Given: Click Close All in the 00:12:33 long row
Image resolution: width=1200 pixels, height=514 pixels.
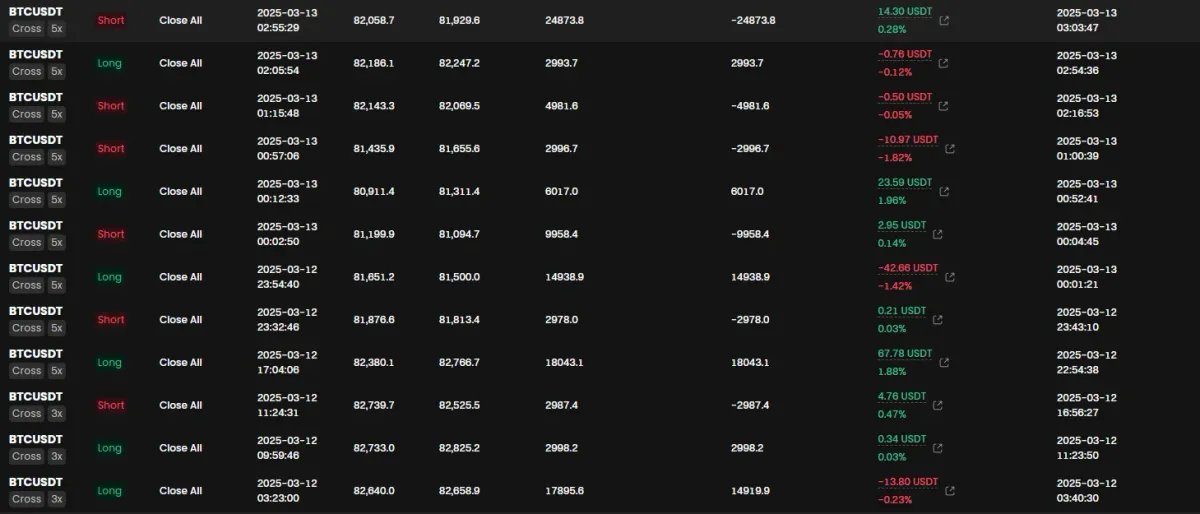Looking at the screenshot, I should tap(180, 191).
